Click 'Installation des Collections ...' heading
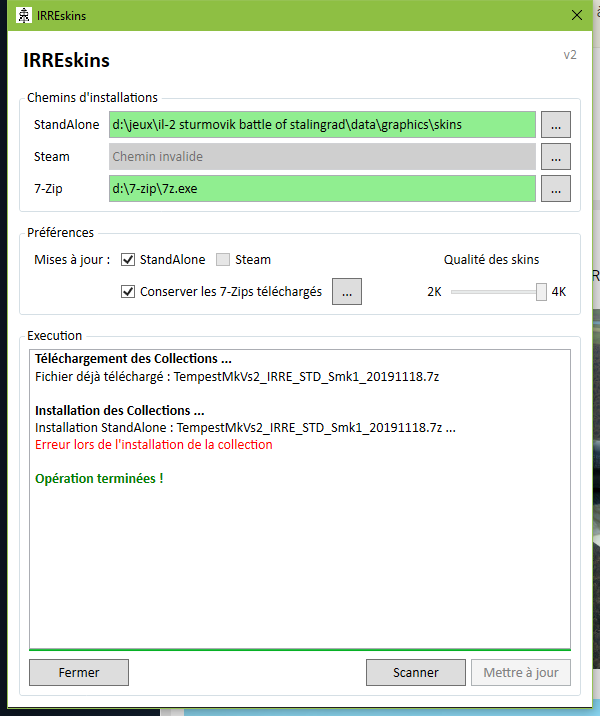 click(120, 411)
